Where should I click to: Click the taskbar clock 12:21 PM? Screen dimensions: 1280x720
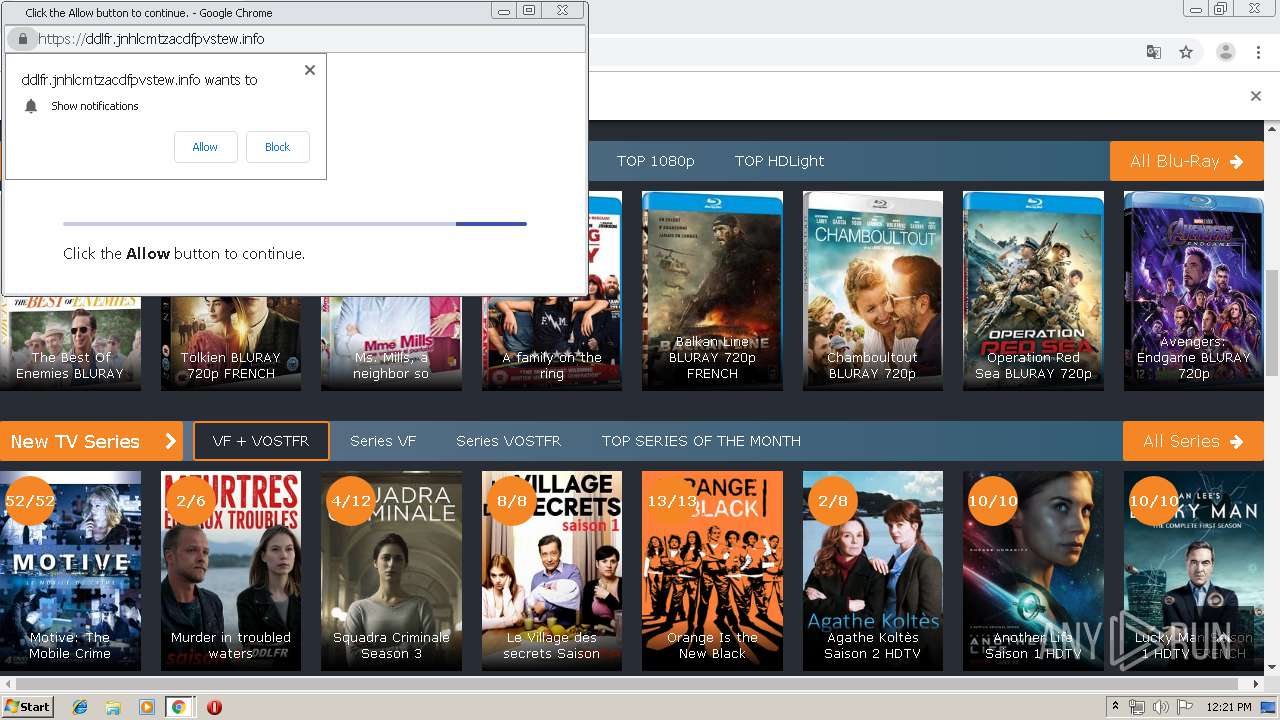(1229, 707)
